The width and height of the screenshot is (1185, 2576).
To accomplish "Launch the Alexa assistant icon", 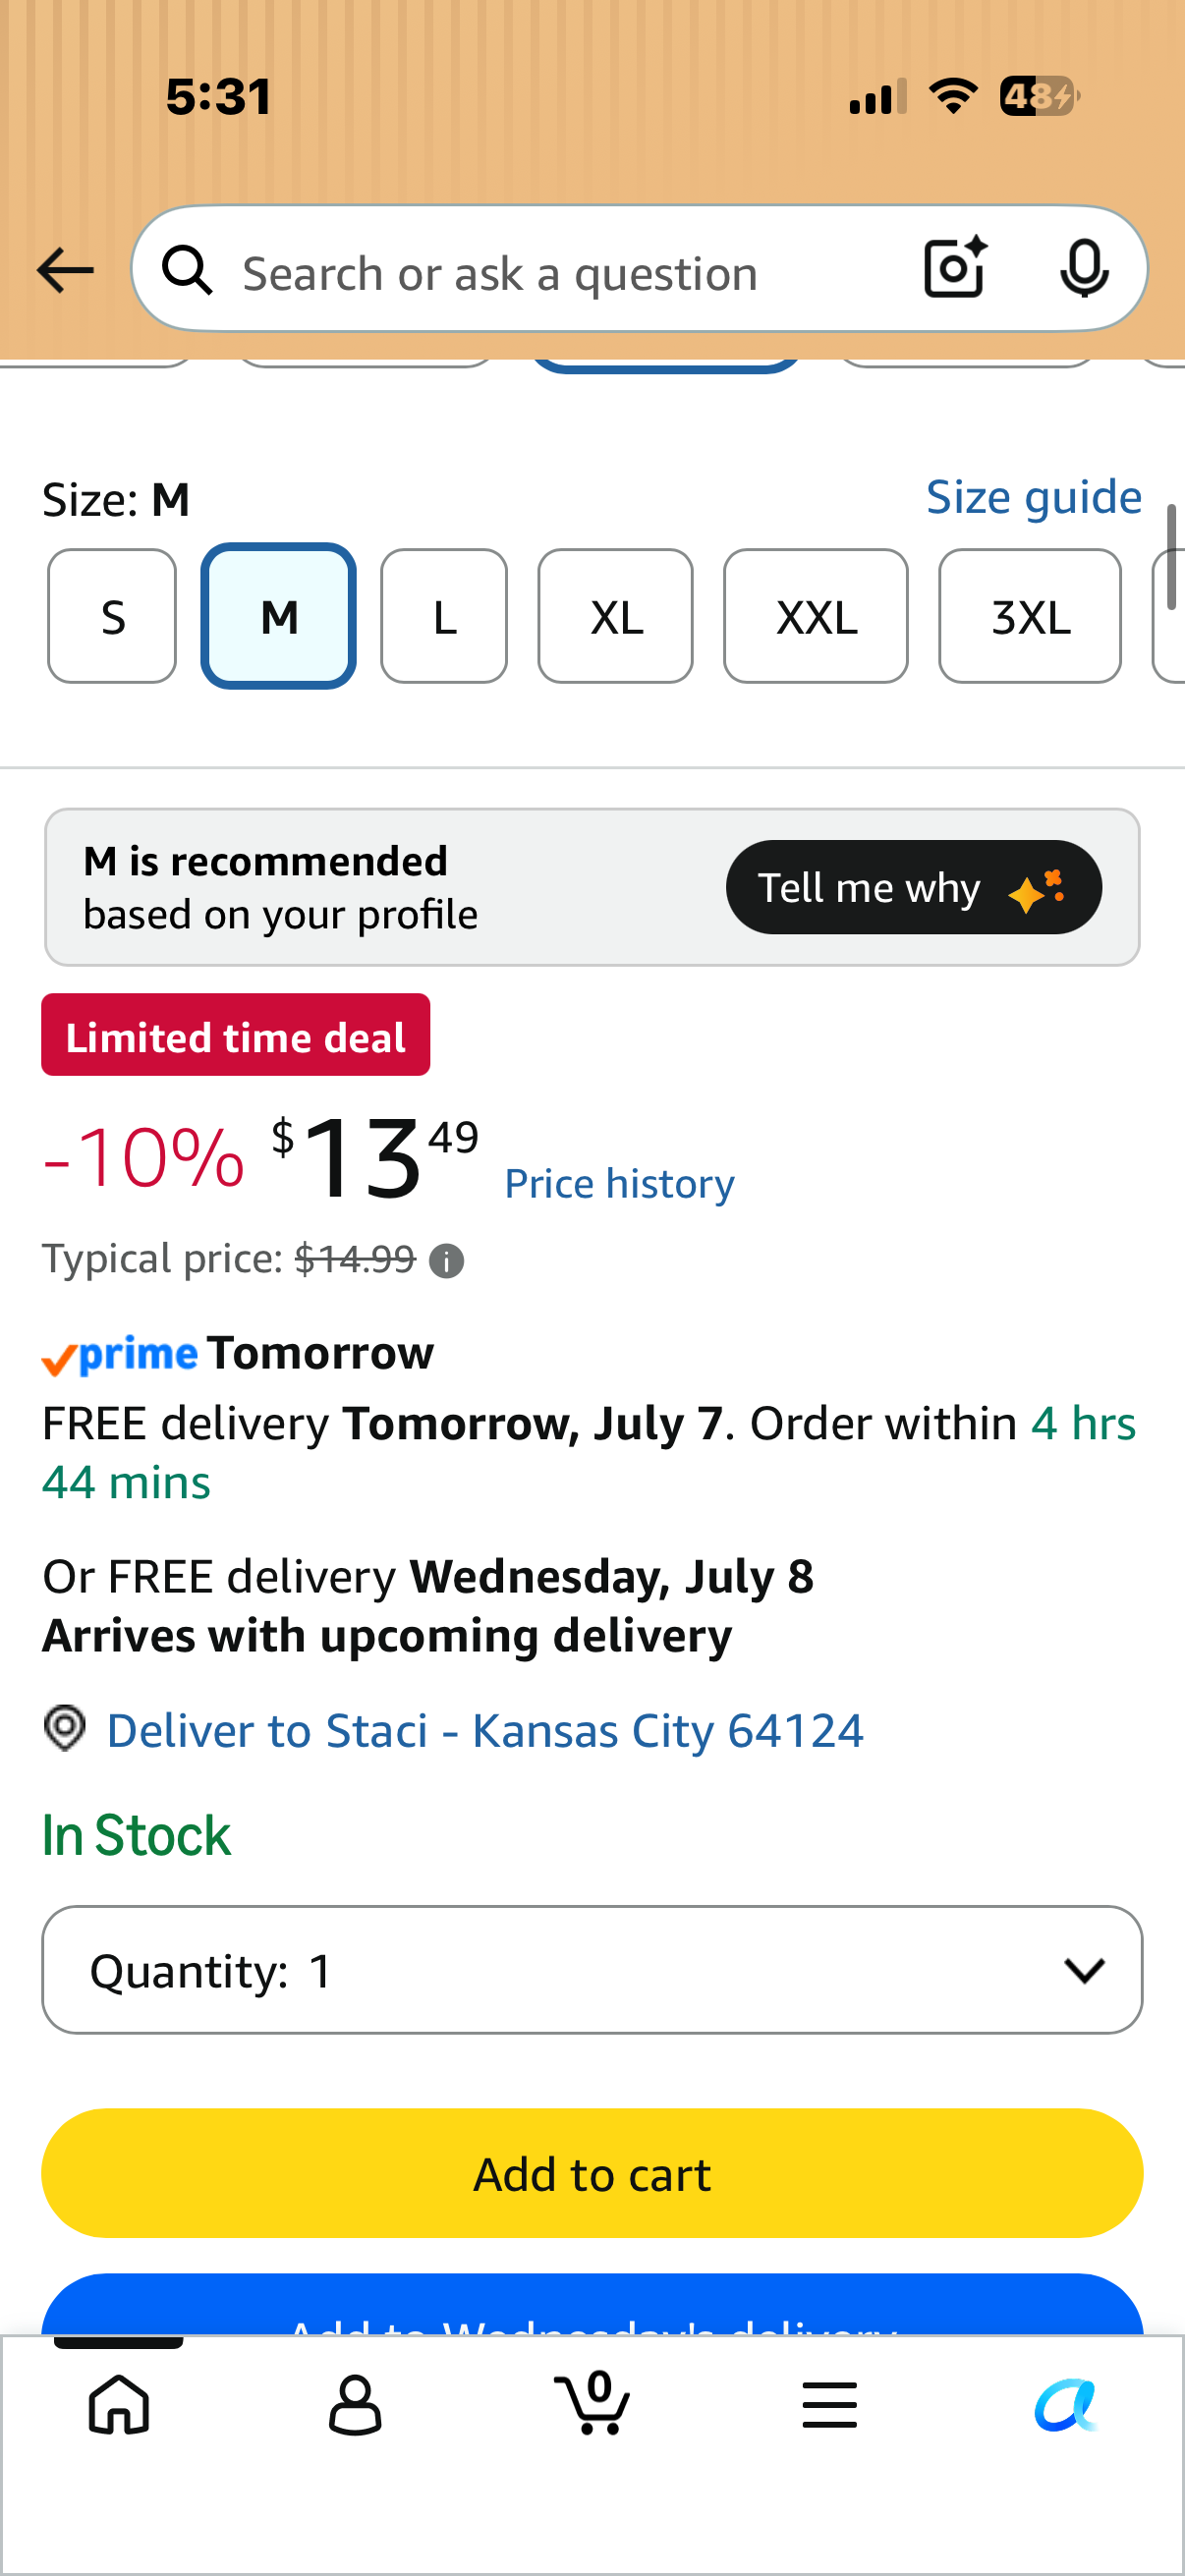I will (x=1066, y=2404).
